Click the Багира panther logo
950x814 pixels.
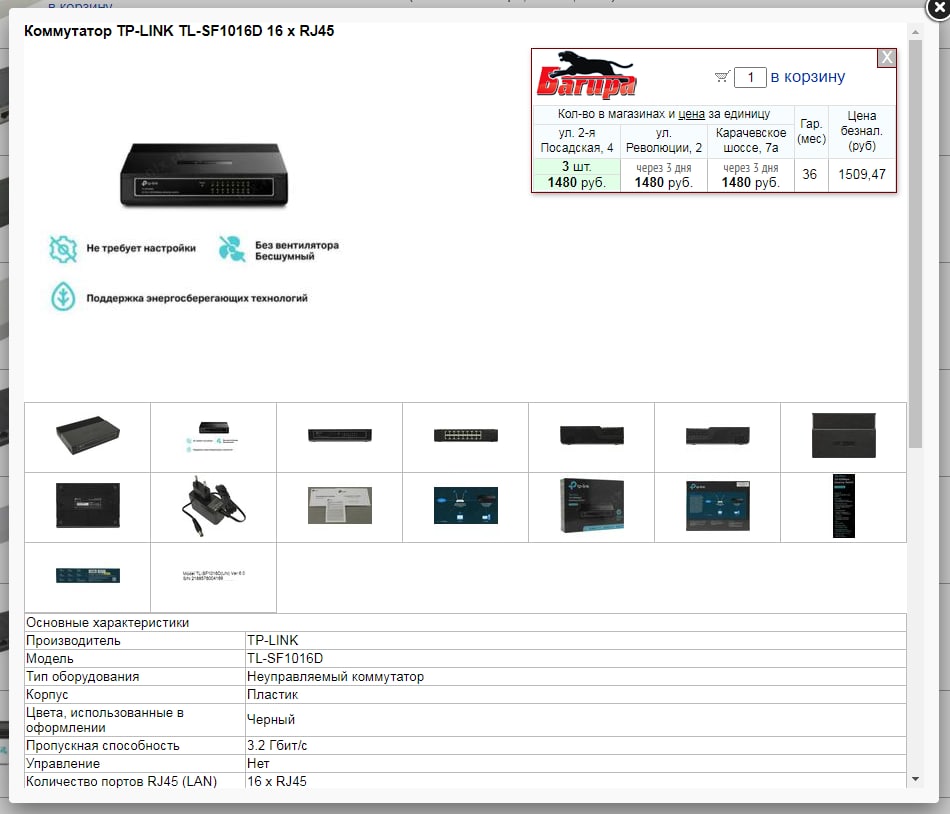click(x=586, y=75)
